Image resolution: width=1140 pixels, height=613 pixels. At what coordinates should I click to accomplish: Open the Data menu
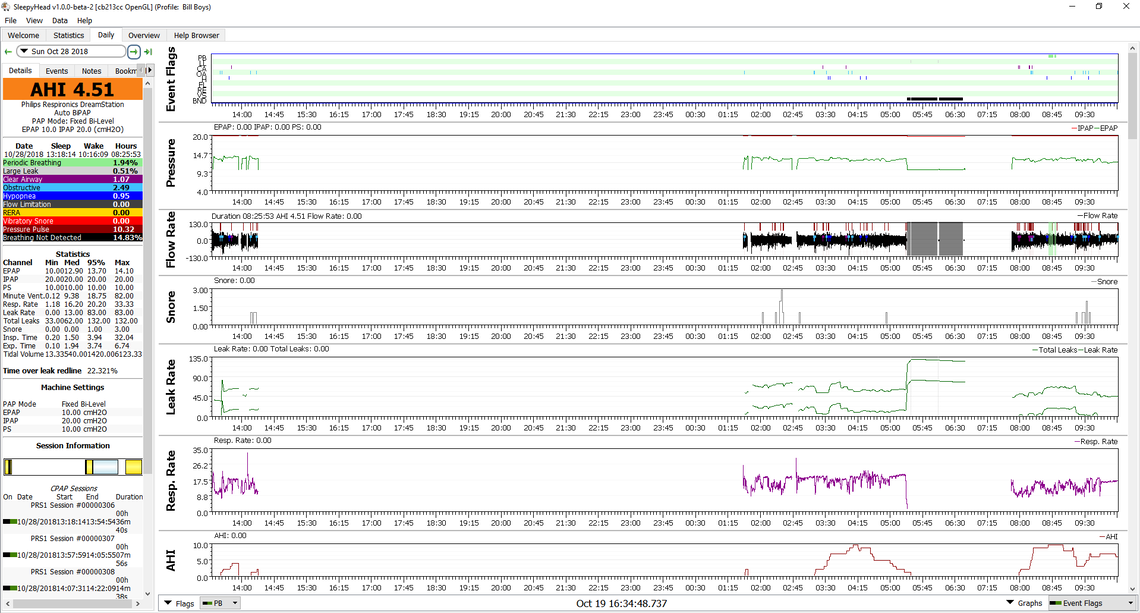point(60,20)
